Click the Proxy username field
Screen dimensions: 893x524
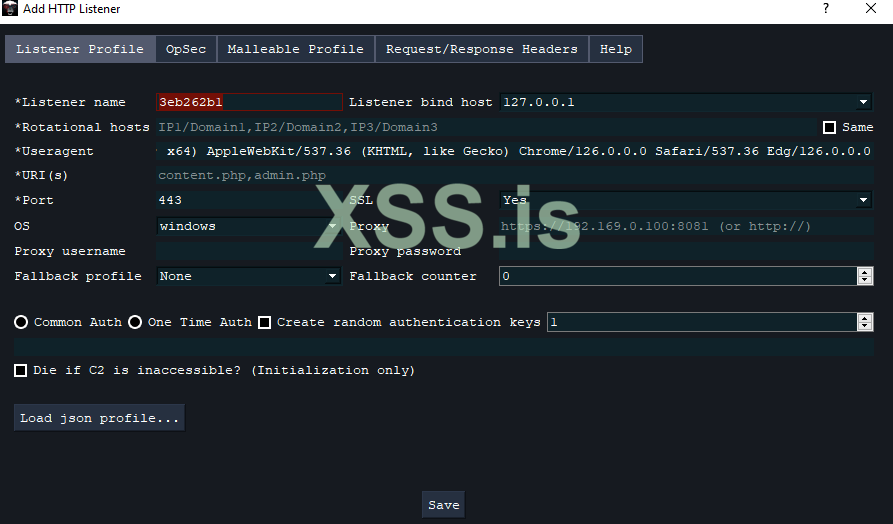click(249, 251)
